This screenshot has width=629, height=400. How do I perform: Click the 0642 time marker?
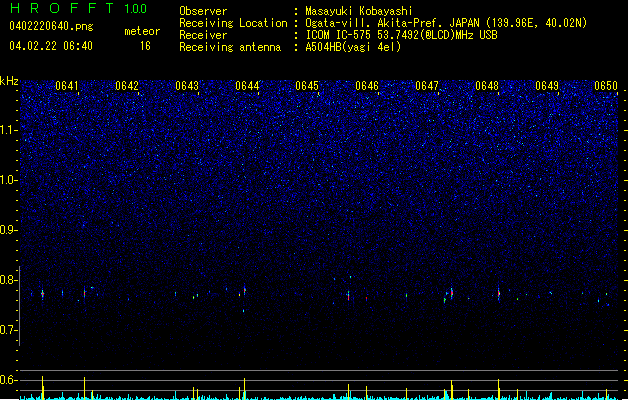coord(127,86)
